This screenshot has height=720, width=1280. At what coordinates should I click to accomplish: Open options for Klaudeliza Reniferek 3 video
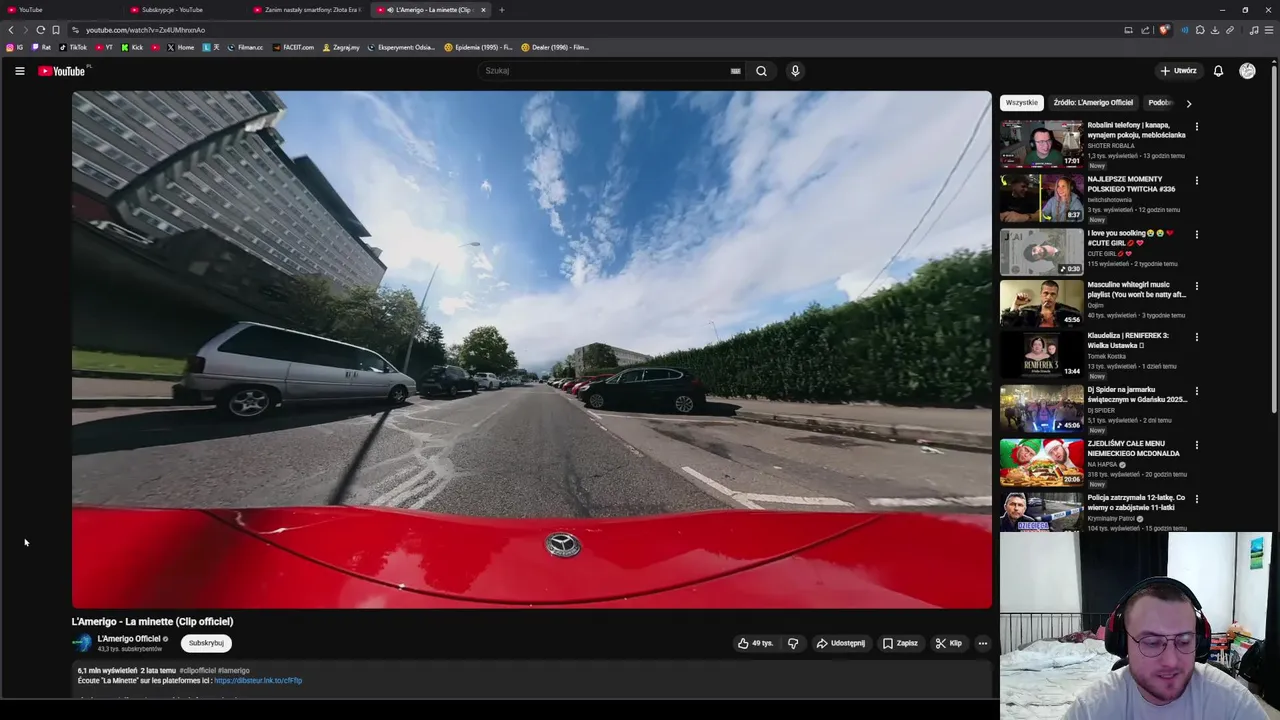1196,337
